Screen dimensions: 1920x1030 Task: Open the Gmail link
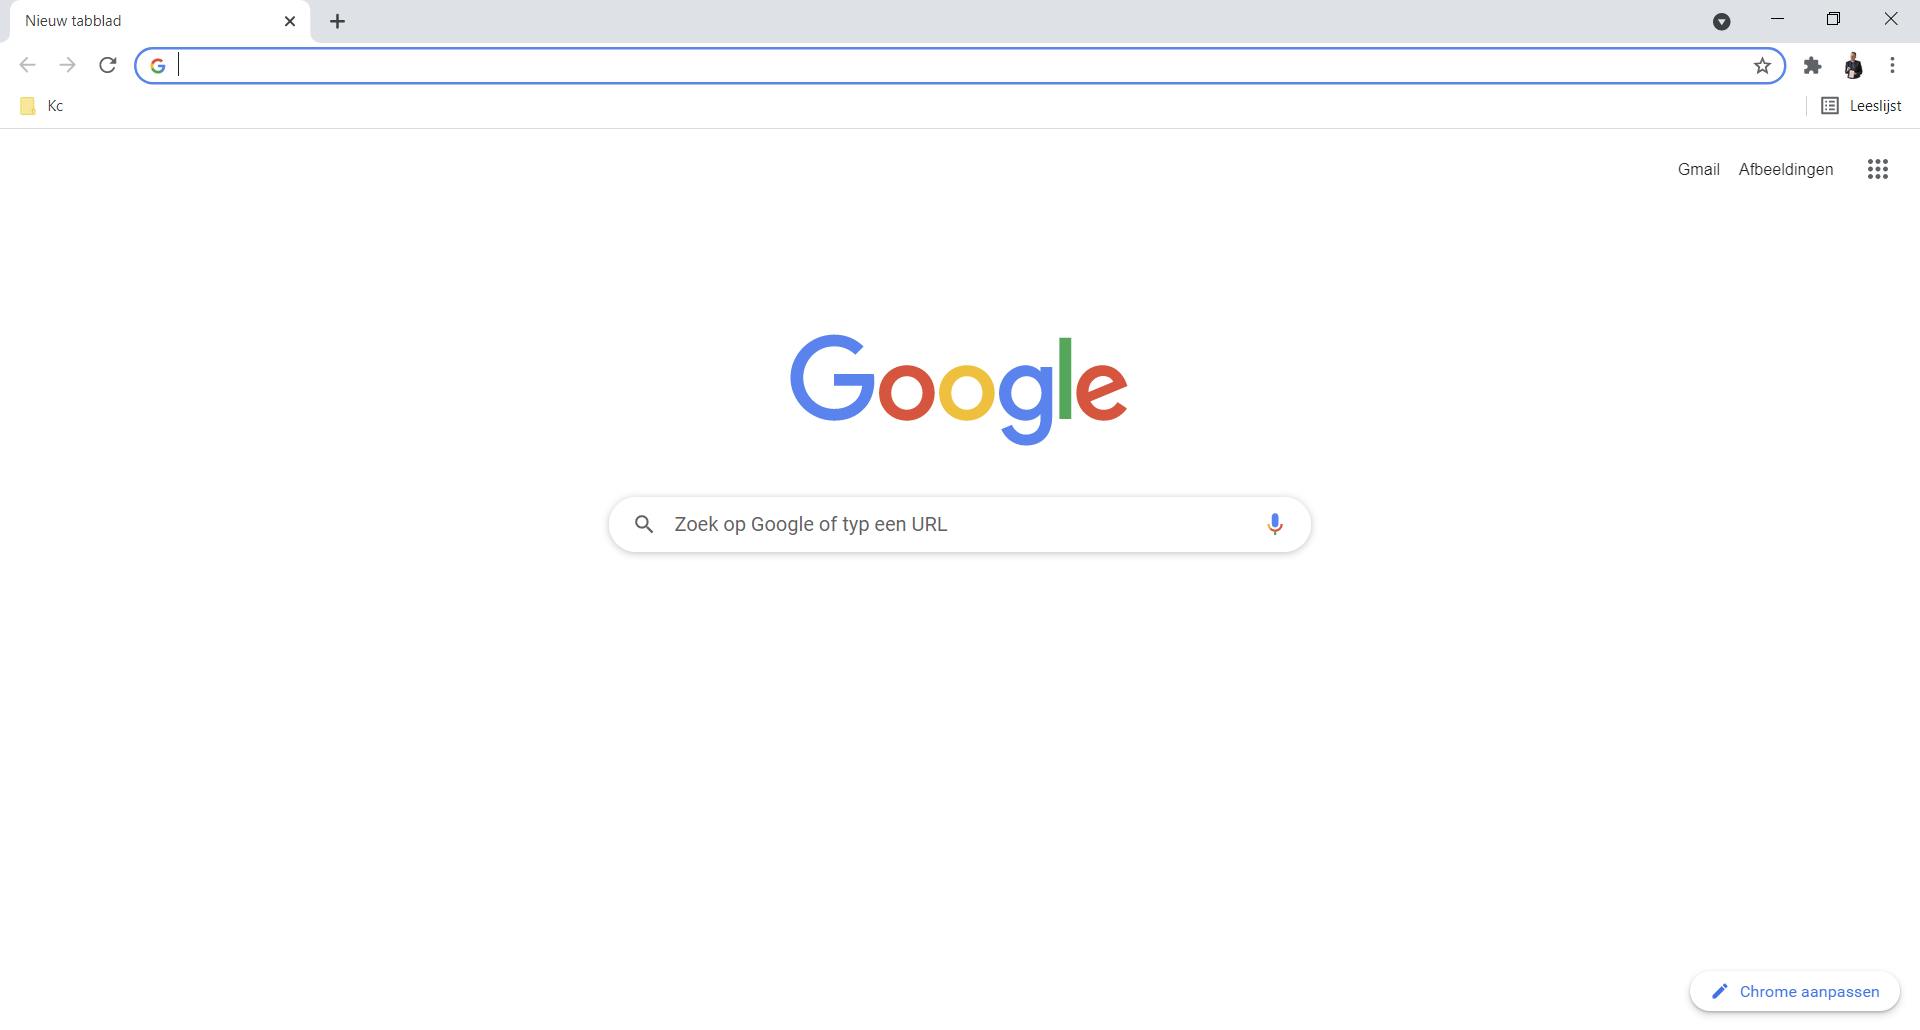pos(1698,169)
